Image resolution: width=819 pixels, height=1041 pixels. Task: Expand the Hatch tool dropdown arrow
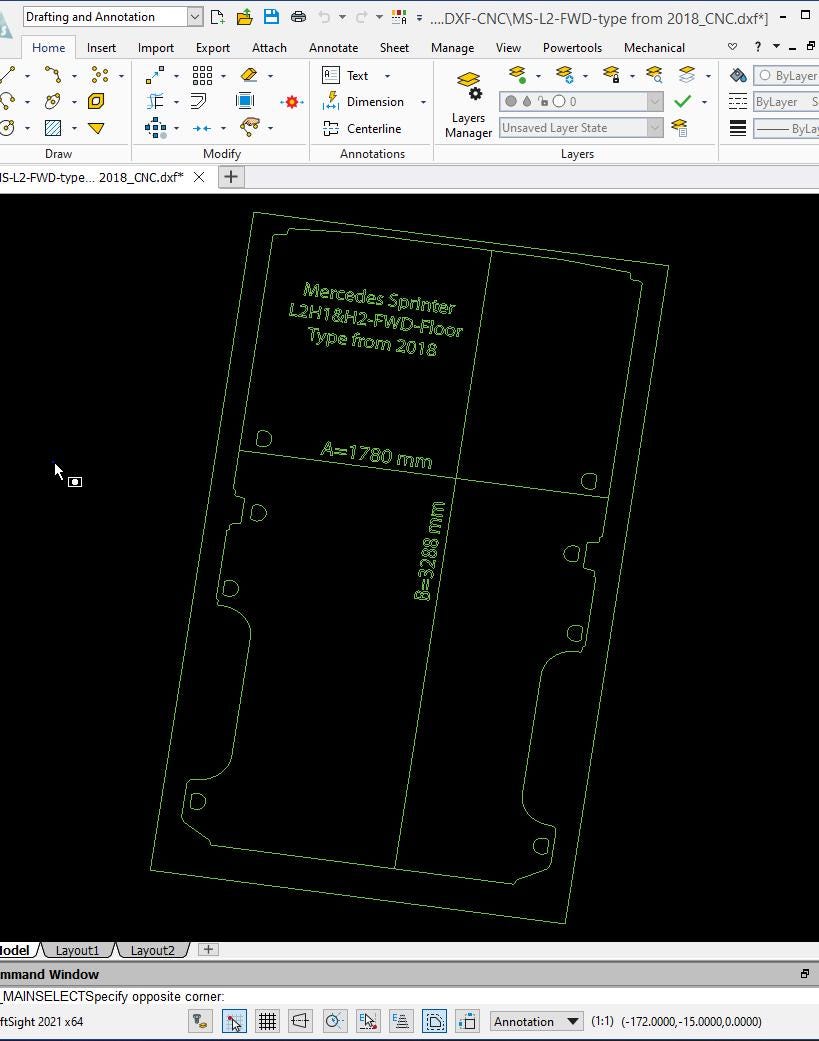[x=74, y=128]
